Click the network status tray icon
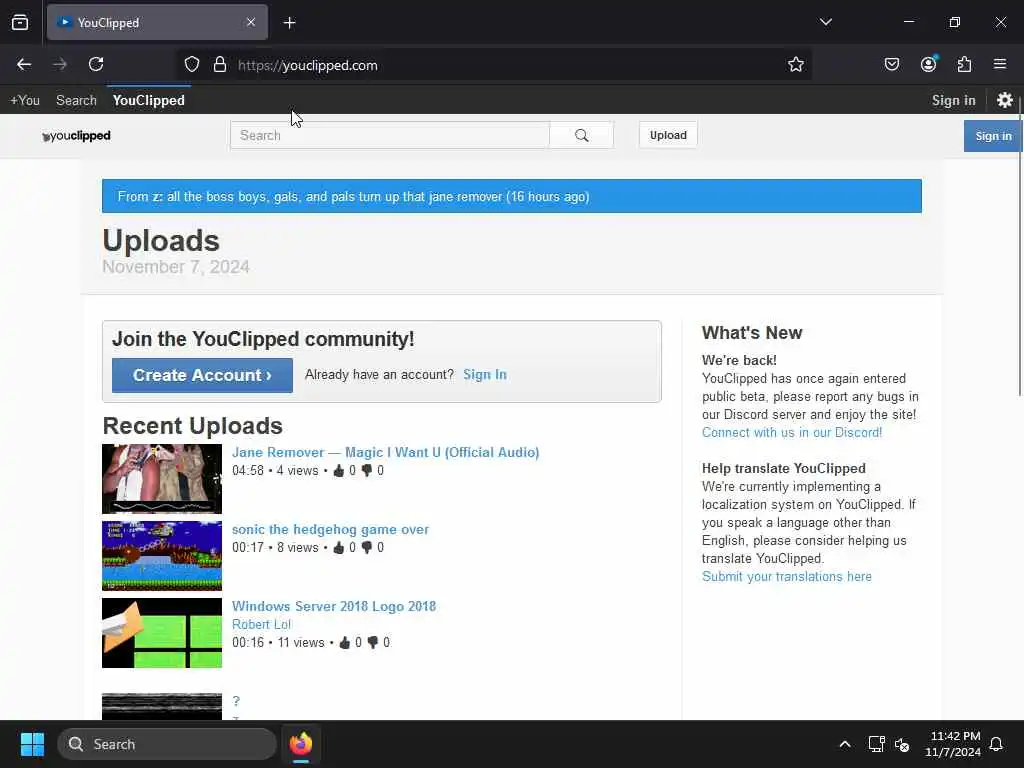 coord(876,744)
